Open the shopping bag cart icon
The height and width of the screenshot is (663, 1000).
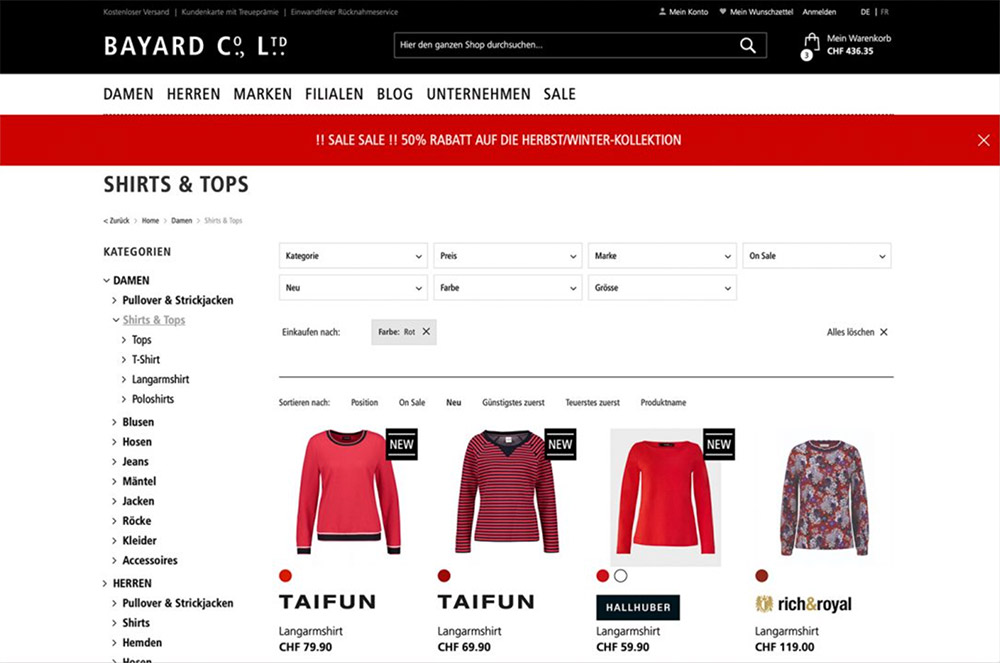(811, 43)
